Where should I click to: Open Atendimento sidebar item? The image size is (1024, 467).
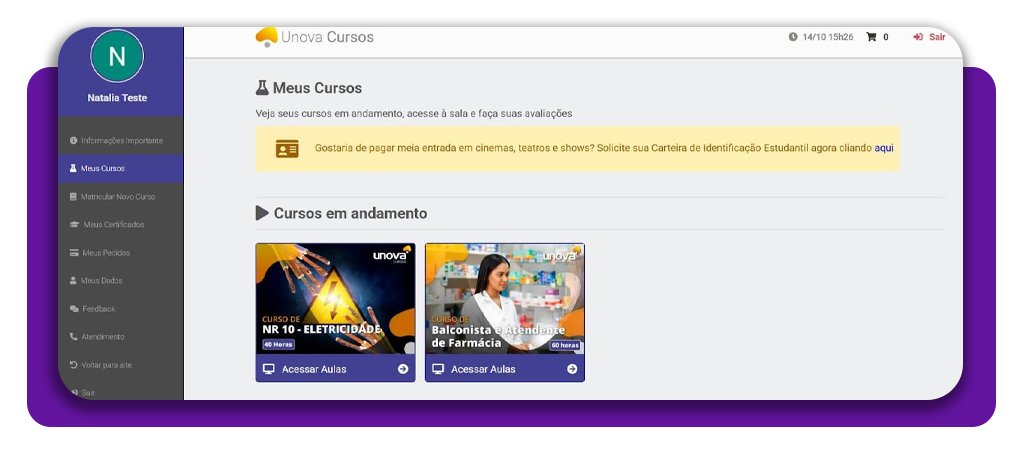point(121,337)
